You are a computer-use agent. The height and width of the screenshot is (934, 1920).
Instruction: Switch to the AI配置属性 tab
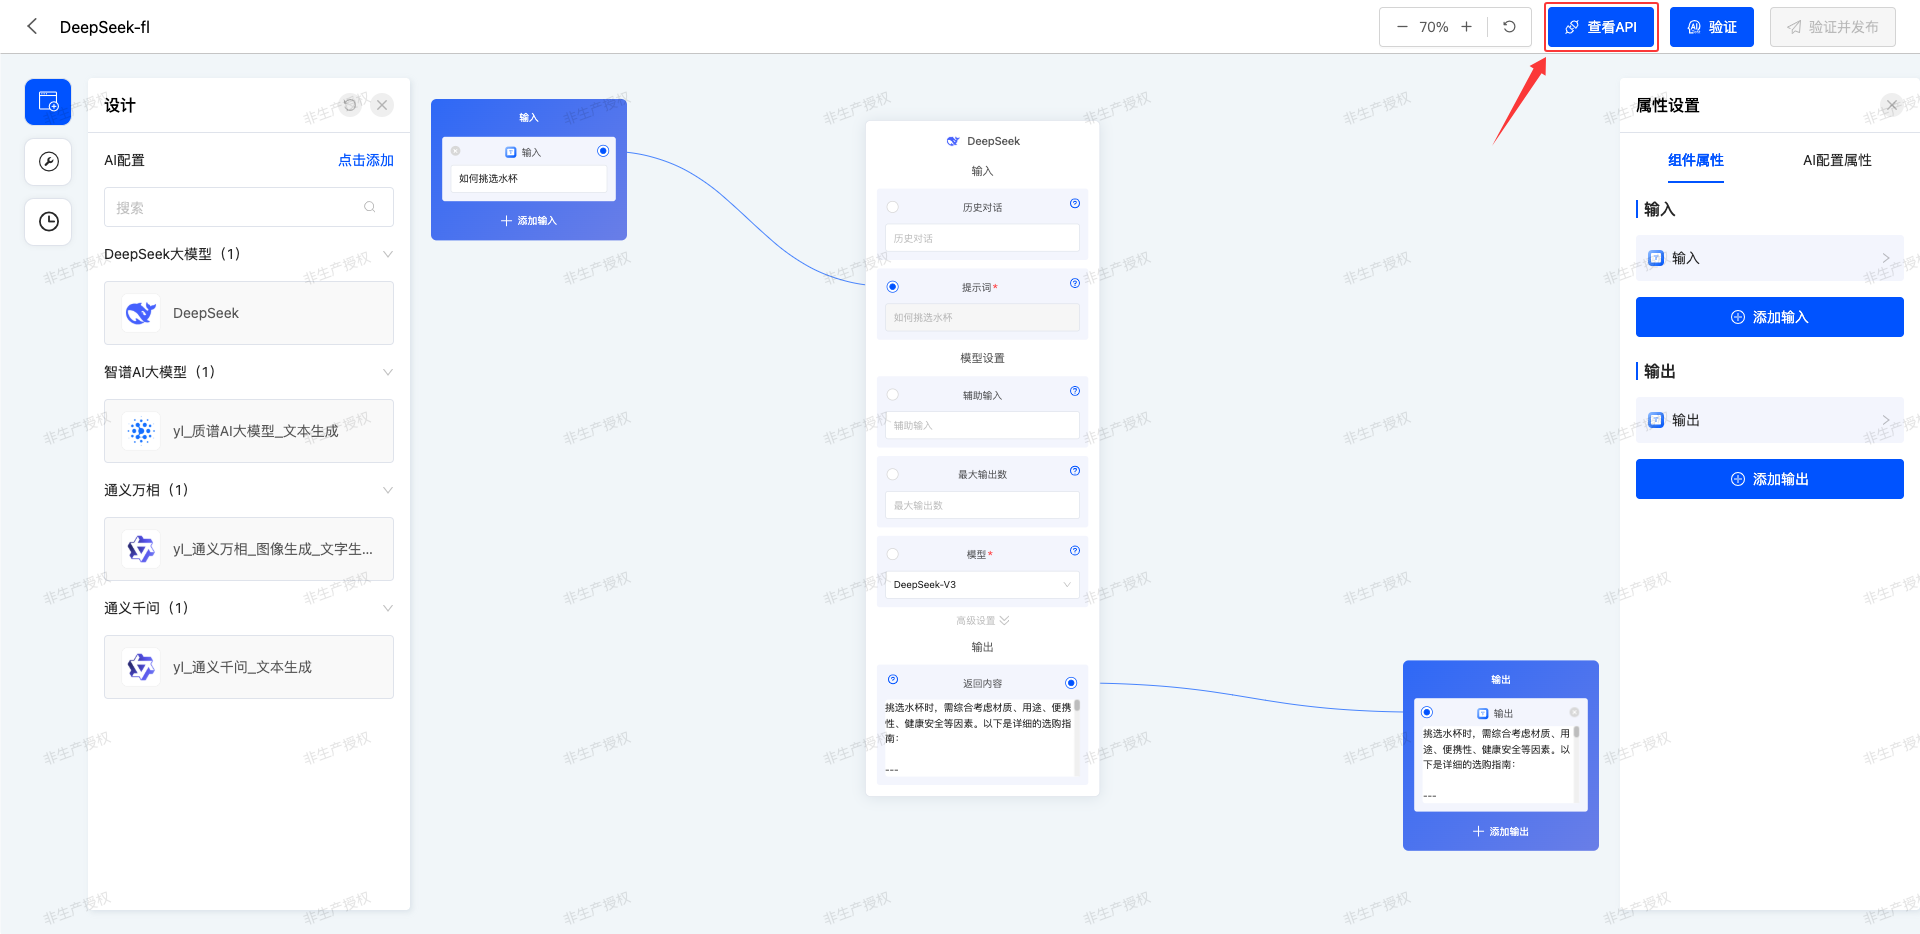point(1836,160)
